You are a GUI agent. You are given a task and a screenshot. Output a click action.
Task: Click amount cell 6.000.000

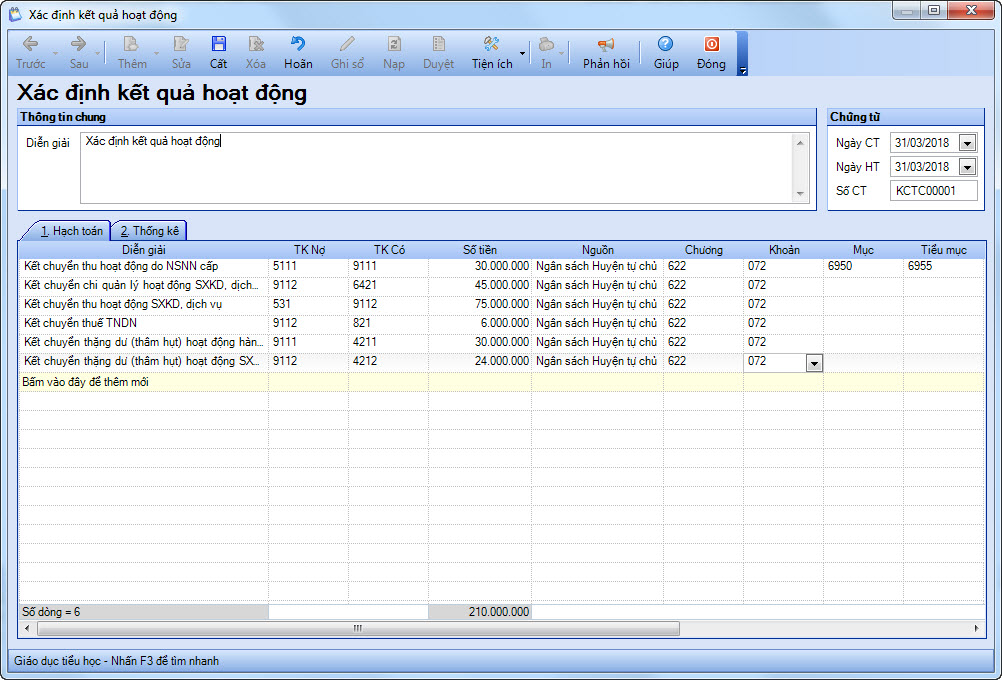(480, 323)
